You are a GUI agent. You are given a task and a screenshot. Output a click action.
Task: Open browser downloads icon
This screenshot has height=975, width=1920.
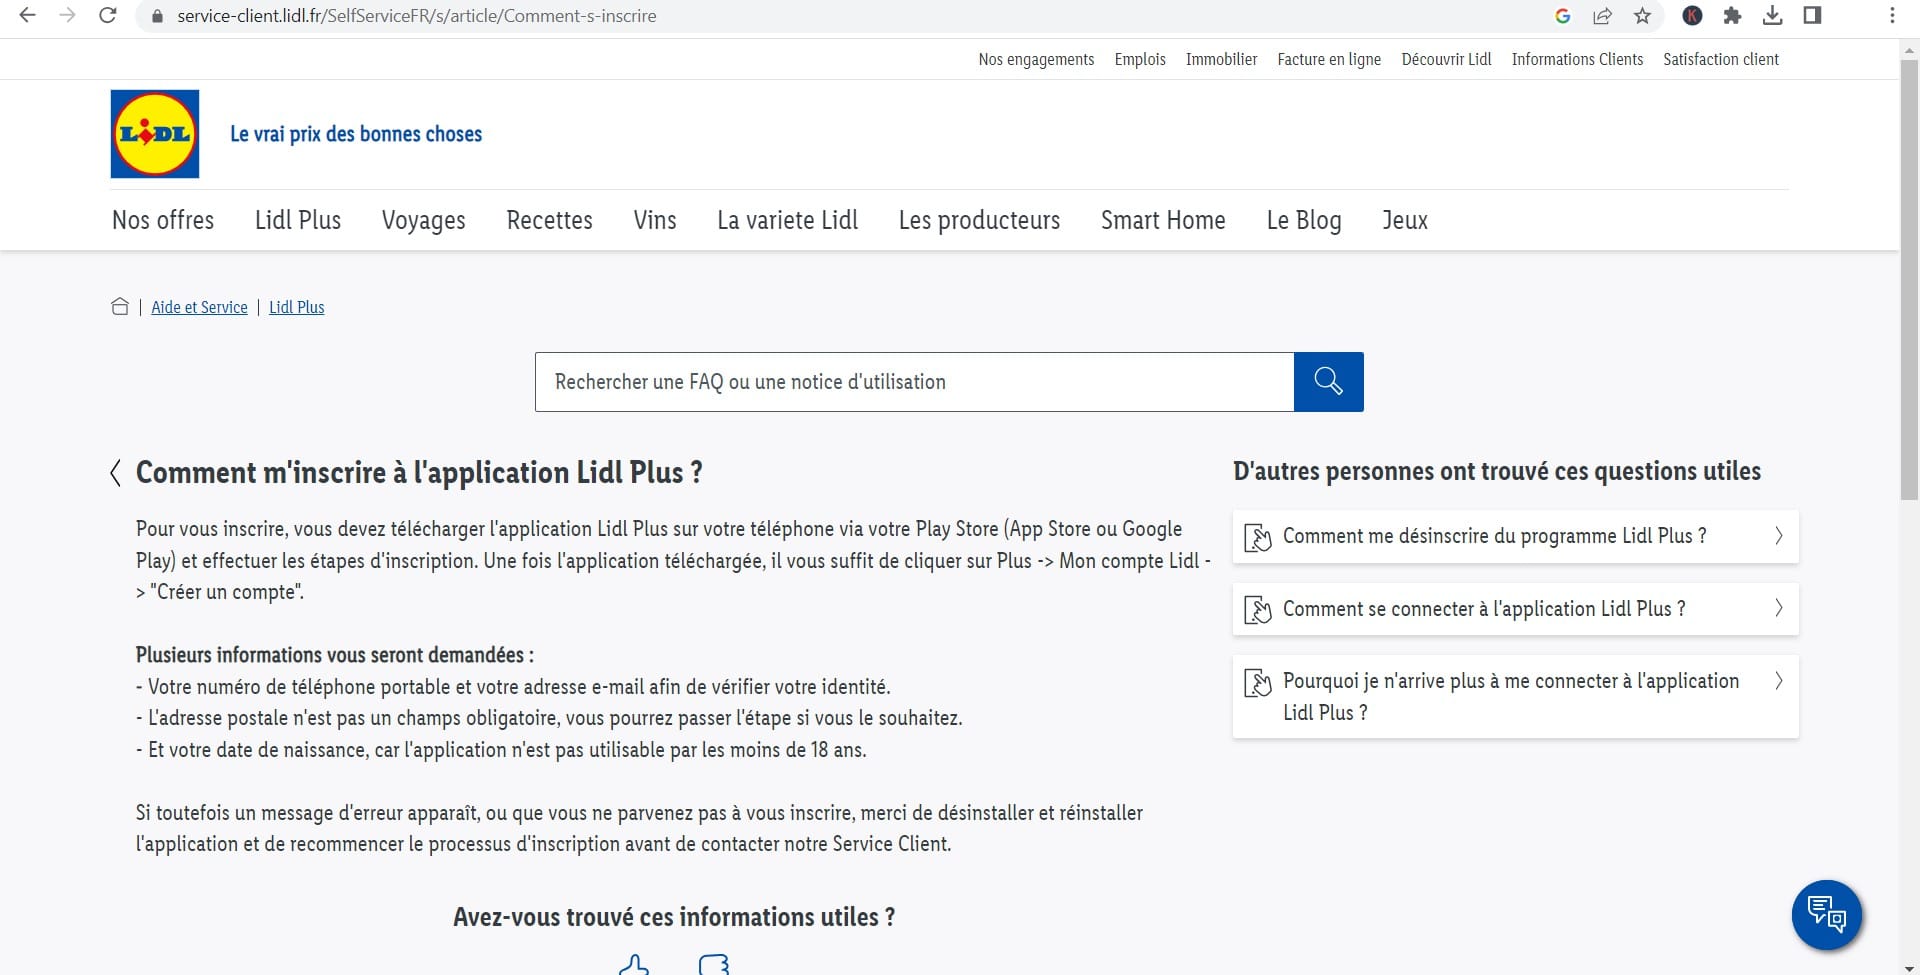coord(1772,16)
